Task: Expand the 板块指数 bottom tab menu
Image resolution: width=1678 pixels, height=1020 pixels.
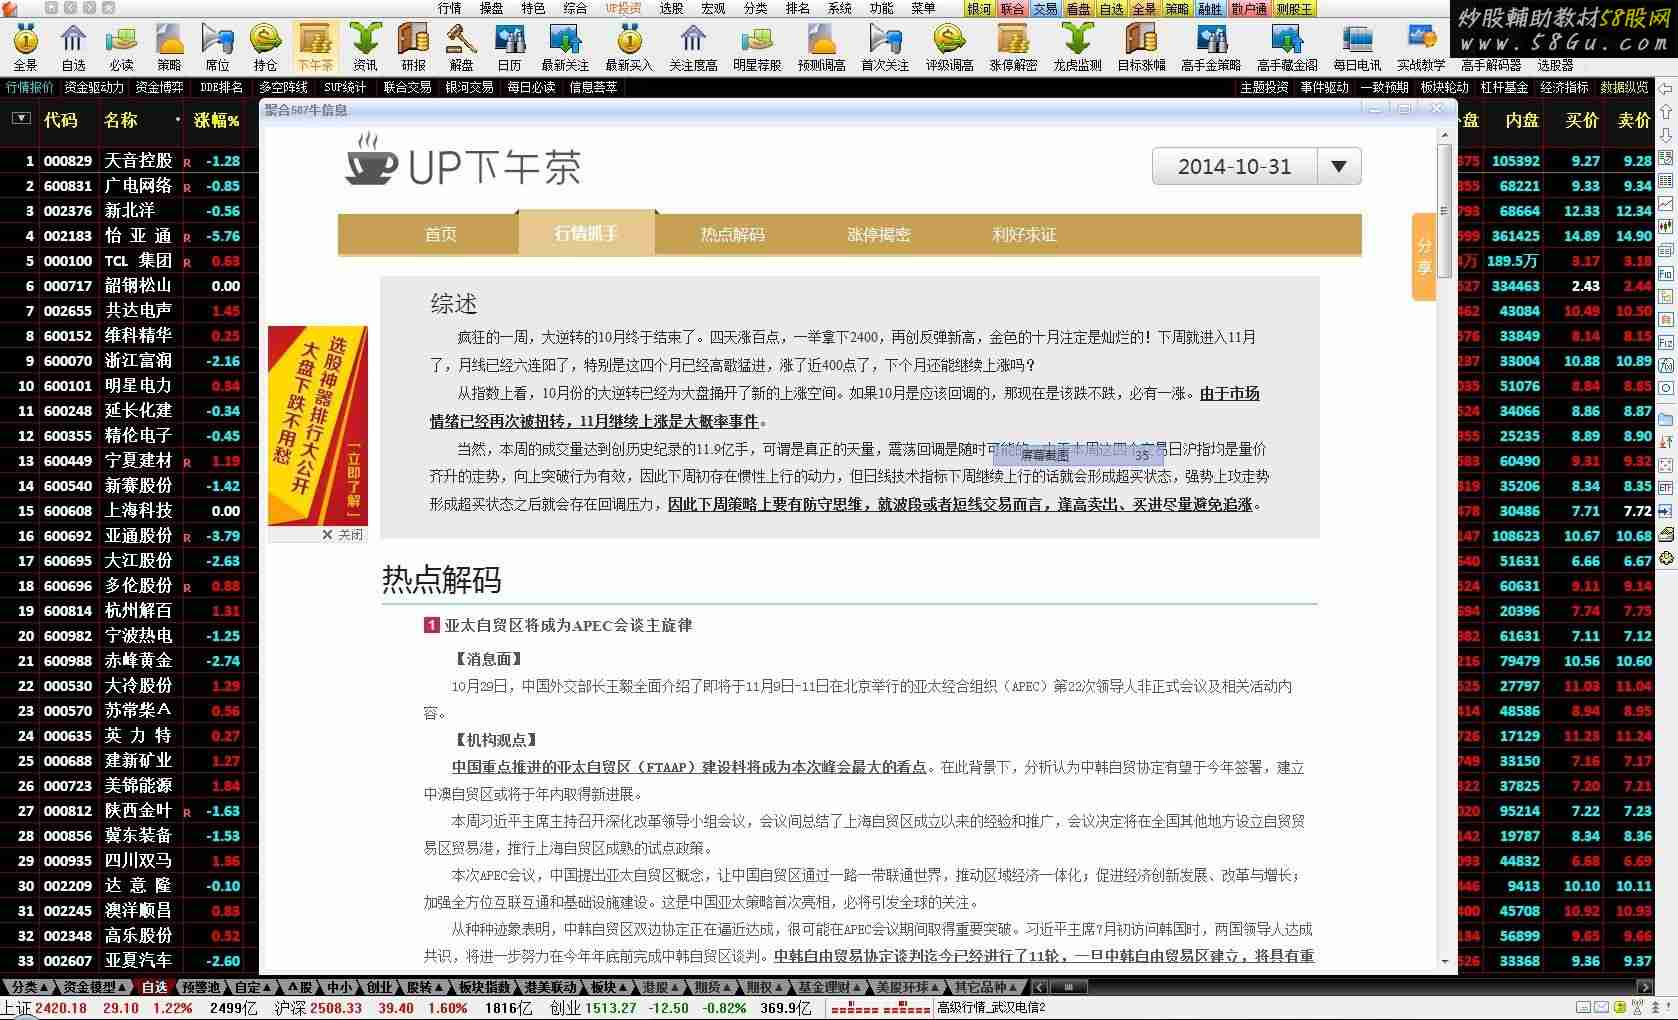Action: (484, 987)
